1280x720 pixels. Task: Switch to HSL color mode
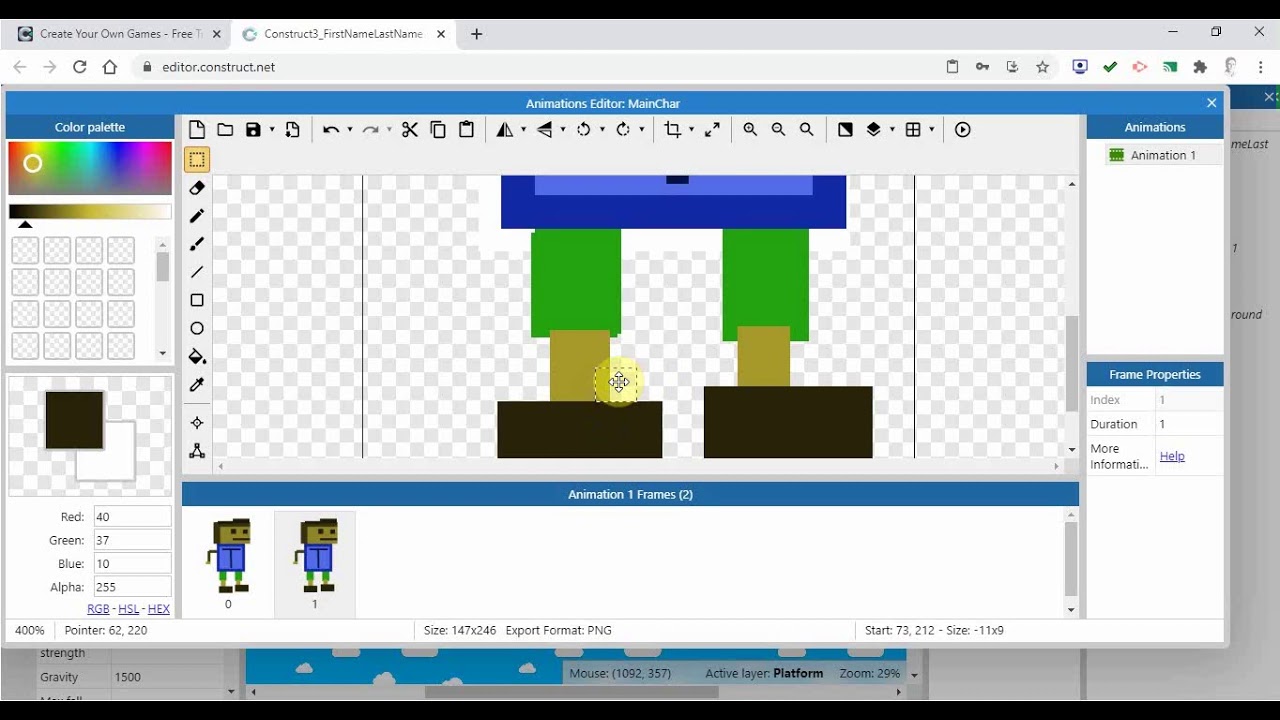[129, 609]
